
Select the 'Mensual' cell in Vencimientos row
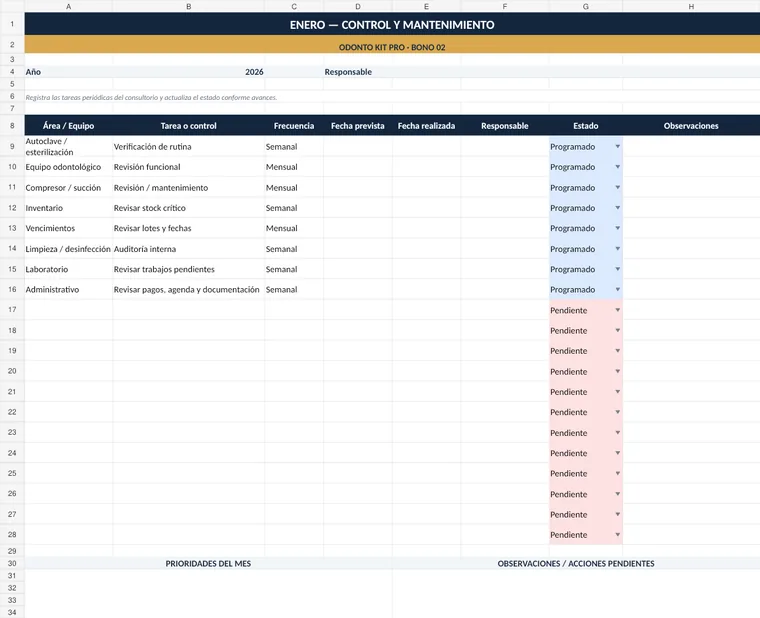(x=294, y=228)
